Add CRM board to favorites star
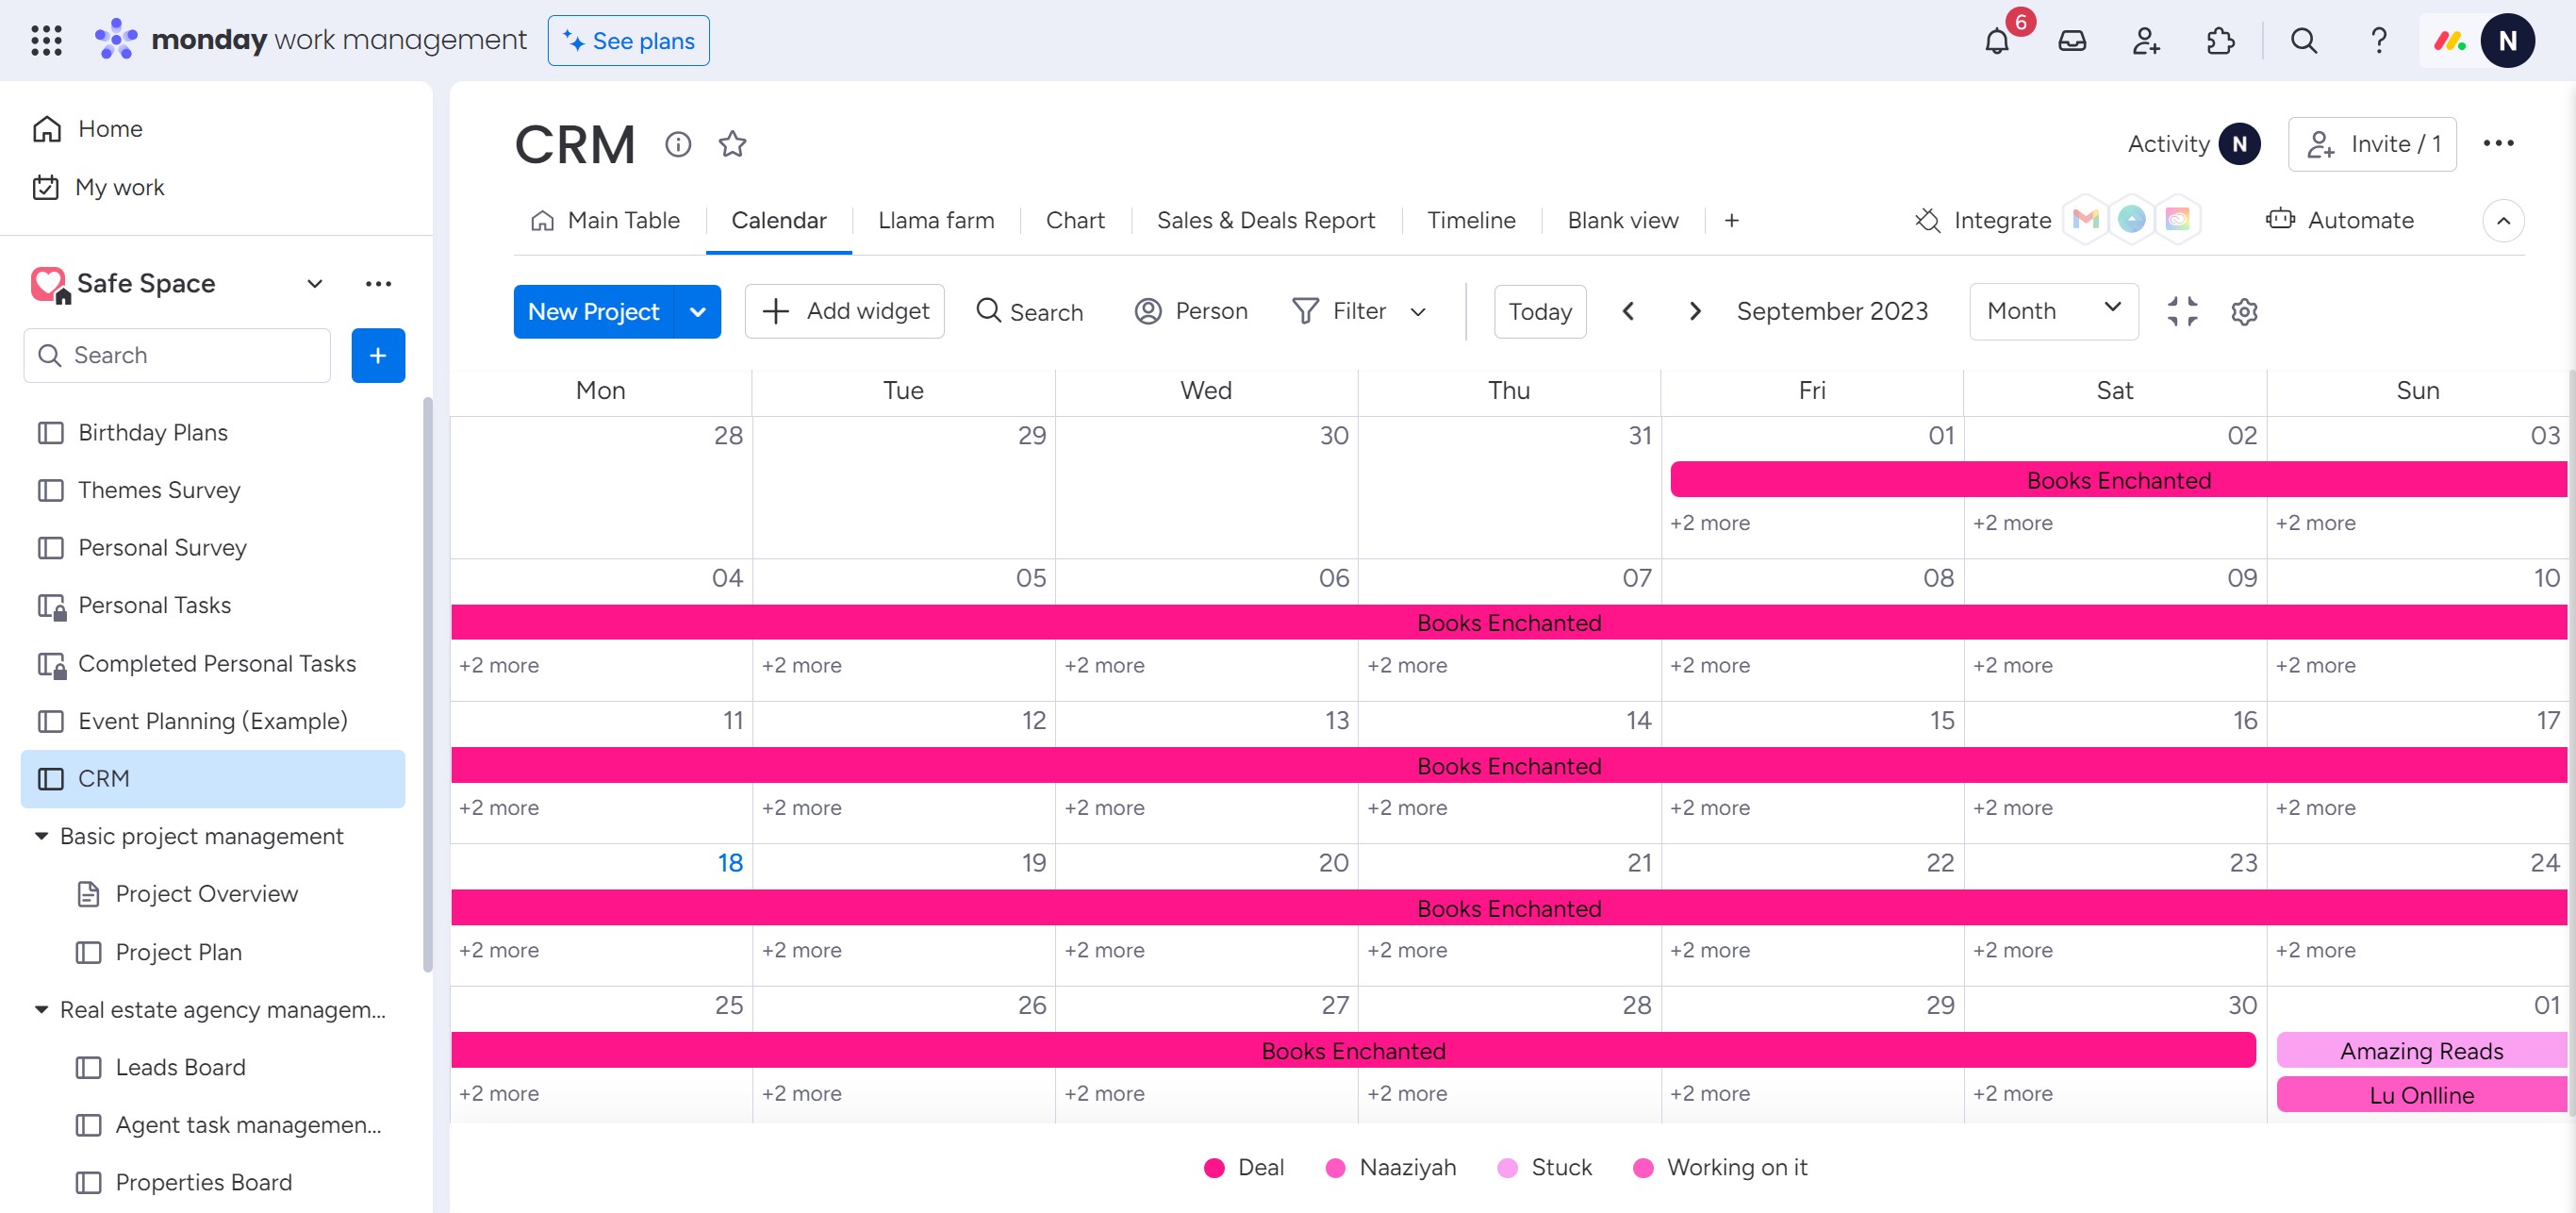2576x1213 pixels. pyautogui.click(x=732, y=144)
